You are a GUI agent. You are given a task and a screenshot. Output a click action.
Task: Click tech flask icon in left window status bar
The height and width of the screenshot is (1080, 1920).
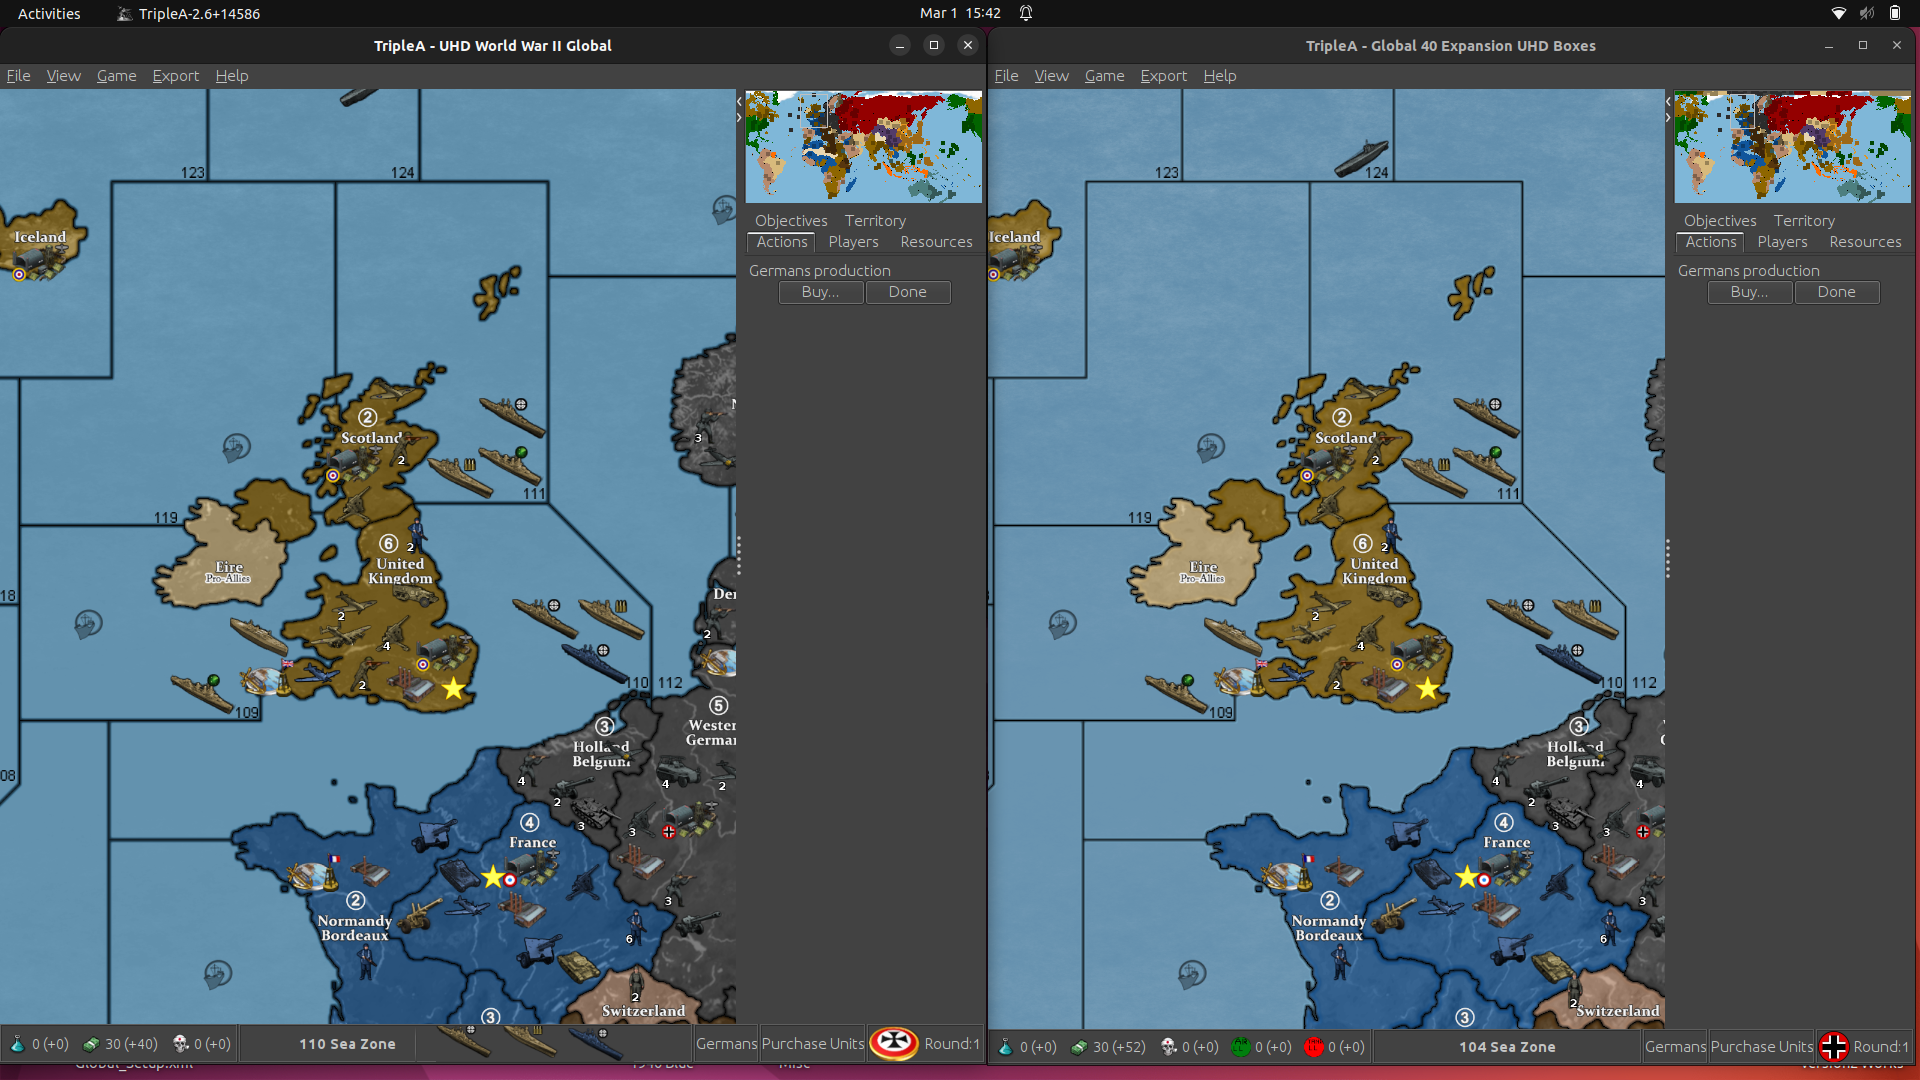(x=17, y=1044)
